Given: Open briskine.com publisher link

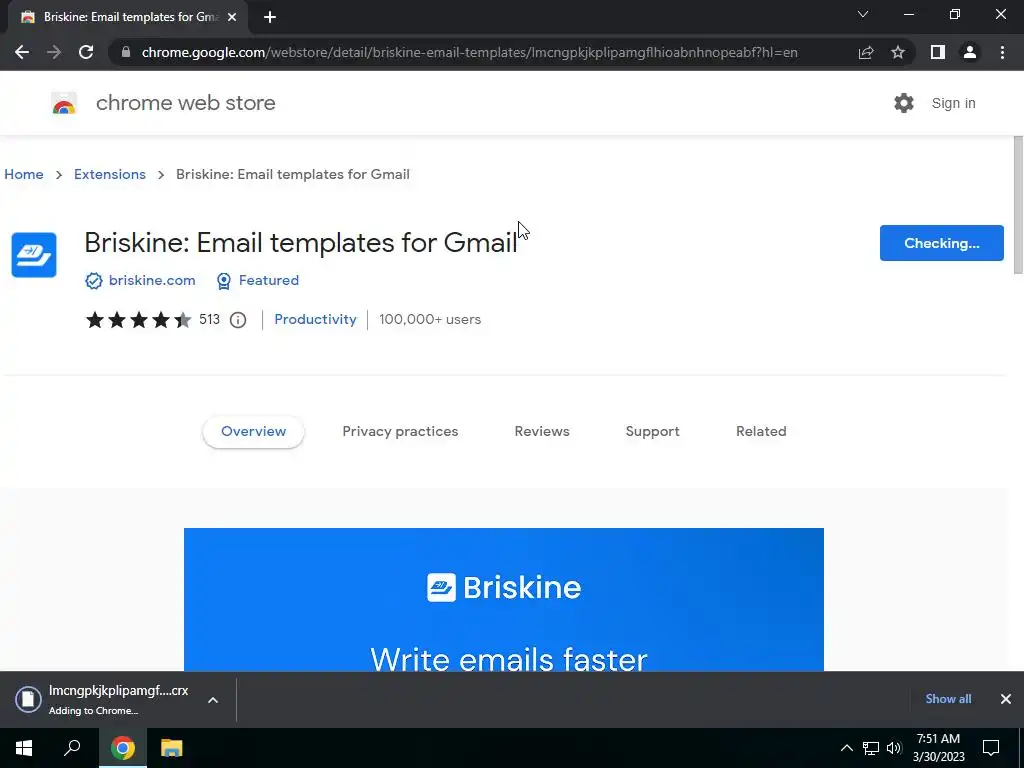Looking at the screenshot, I should point(152,280).
